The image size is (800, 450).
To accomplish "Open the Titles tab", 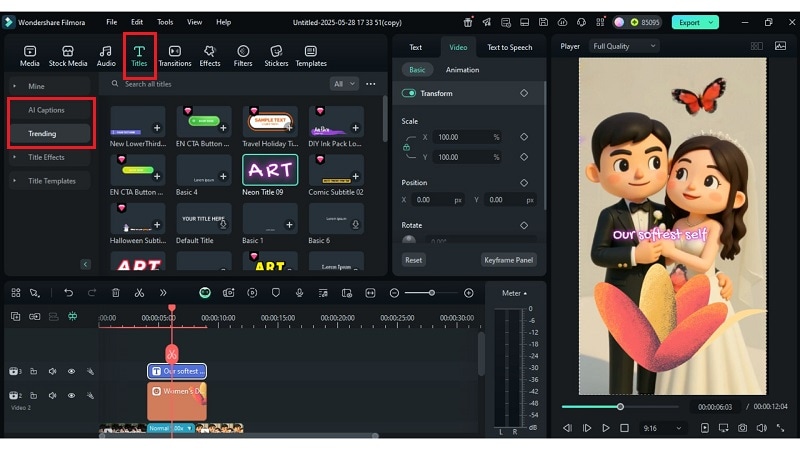I will [139, 56].
